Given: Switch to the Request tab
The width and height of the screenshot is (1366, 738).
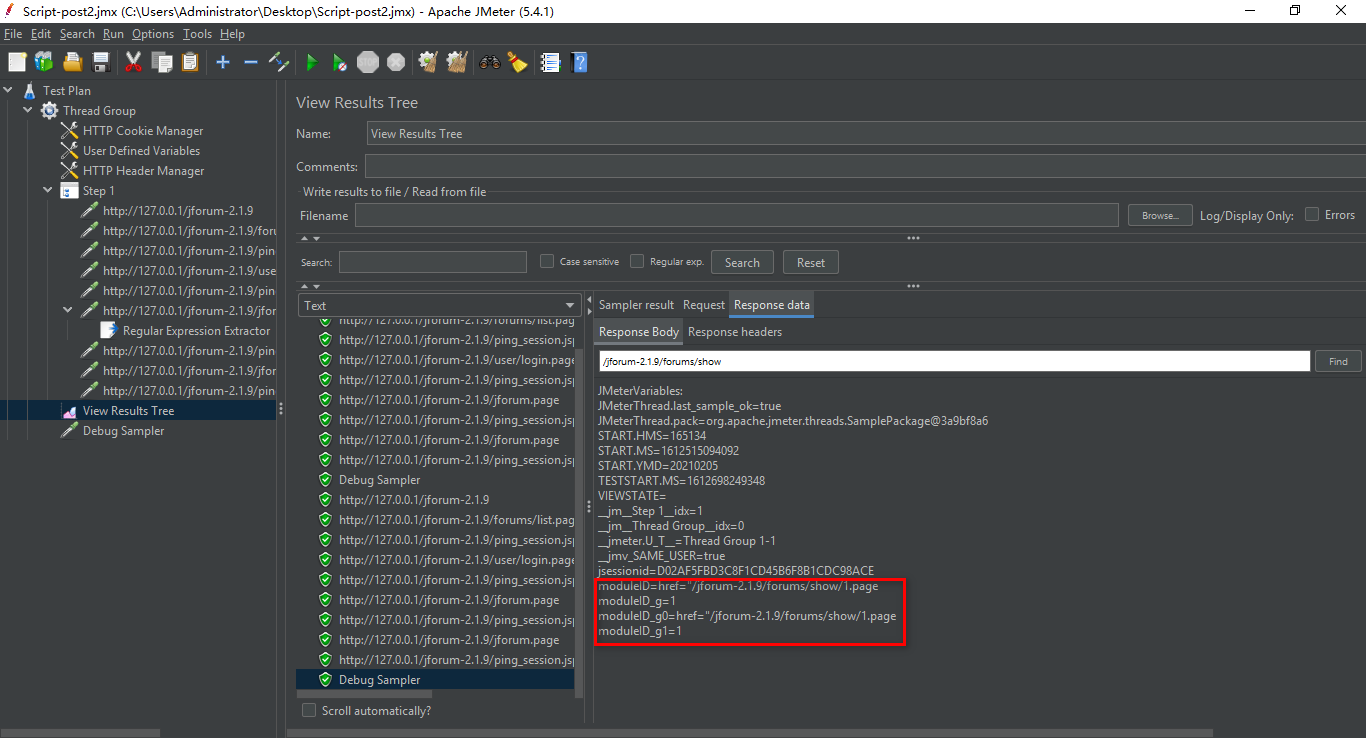Looking at the screenshot, I should (x=704, y=305).
